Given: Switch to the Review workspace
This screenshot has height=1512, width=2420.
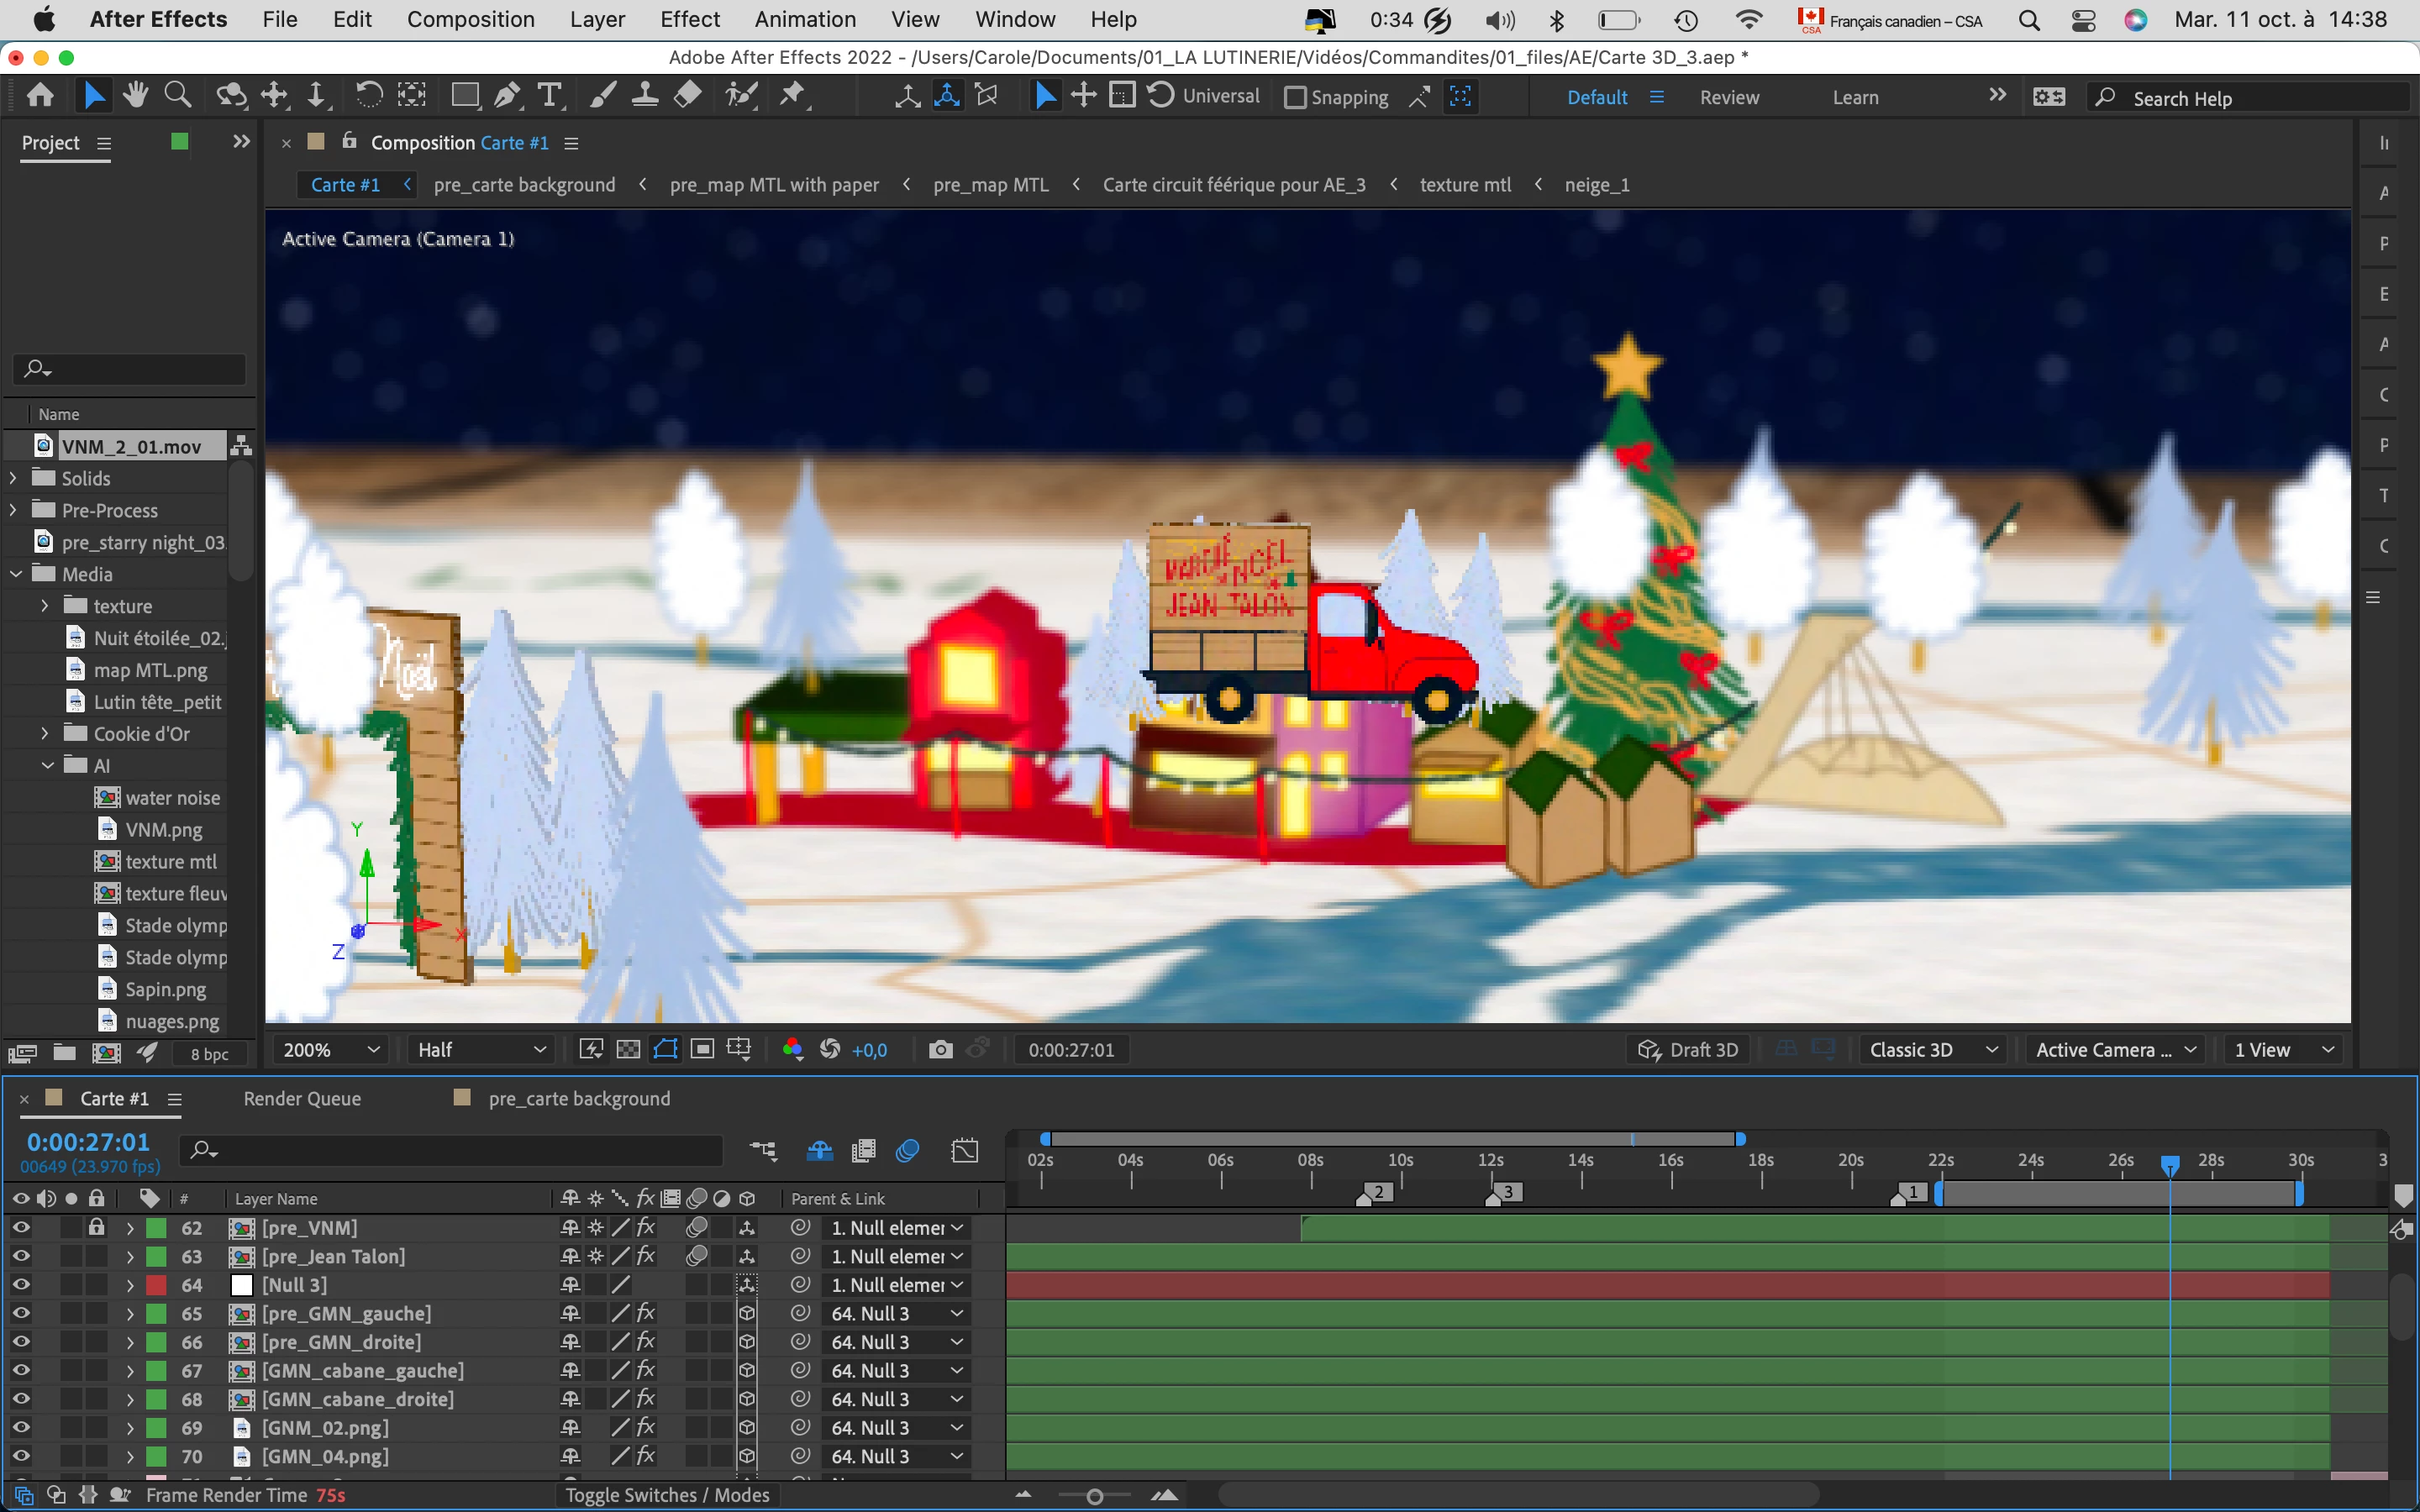Looking at the screenshot, I should [1729, 97].
